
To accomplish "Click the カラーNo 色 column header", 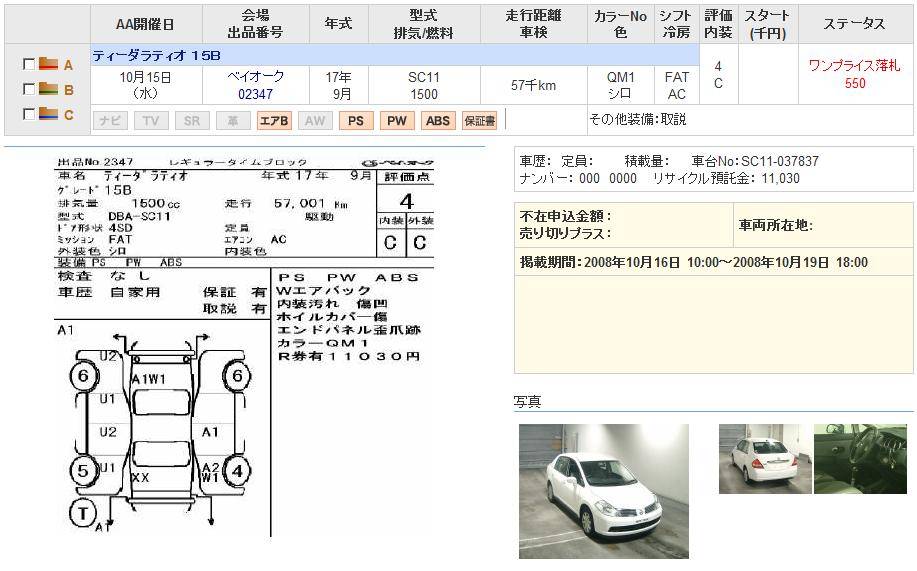I will (620, 24).
